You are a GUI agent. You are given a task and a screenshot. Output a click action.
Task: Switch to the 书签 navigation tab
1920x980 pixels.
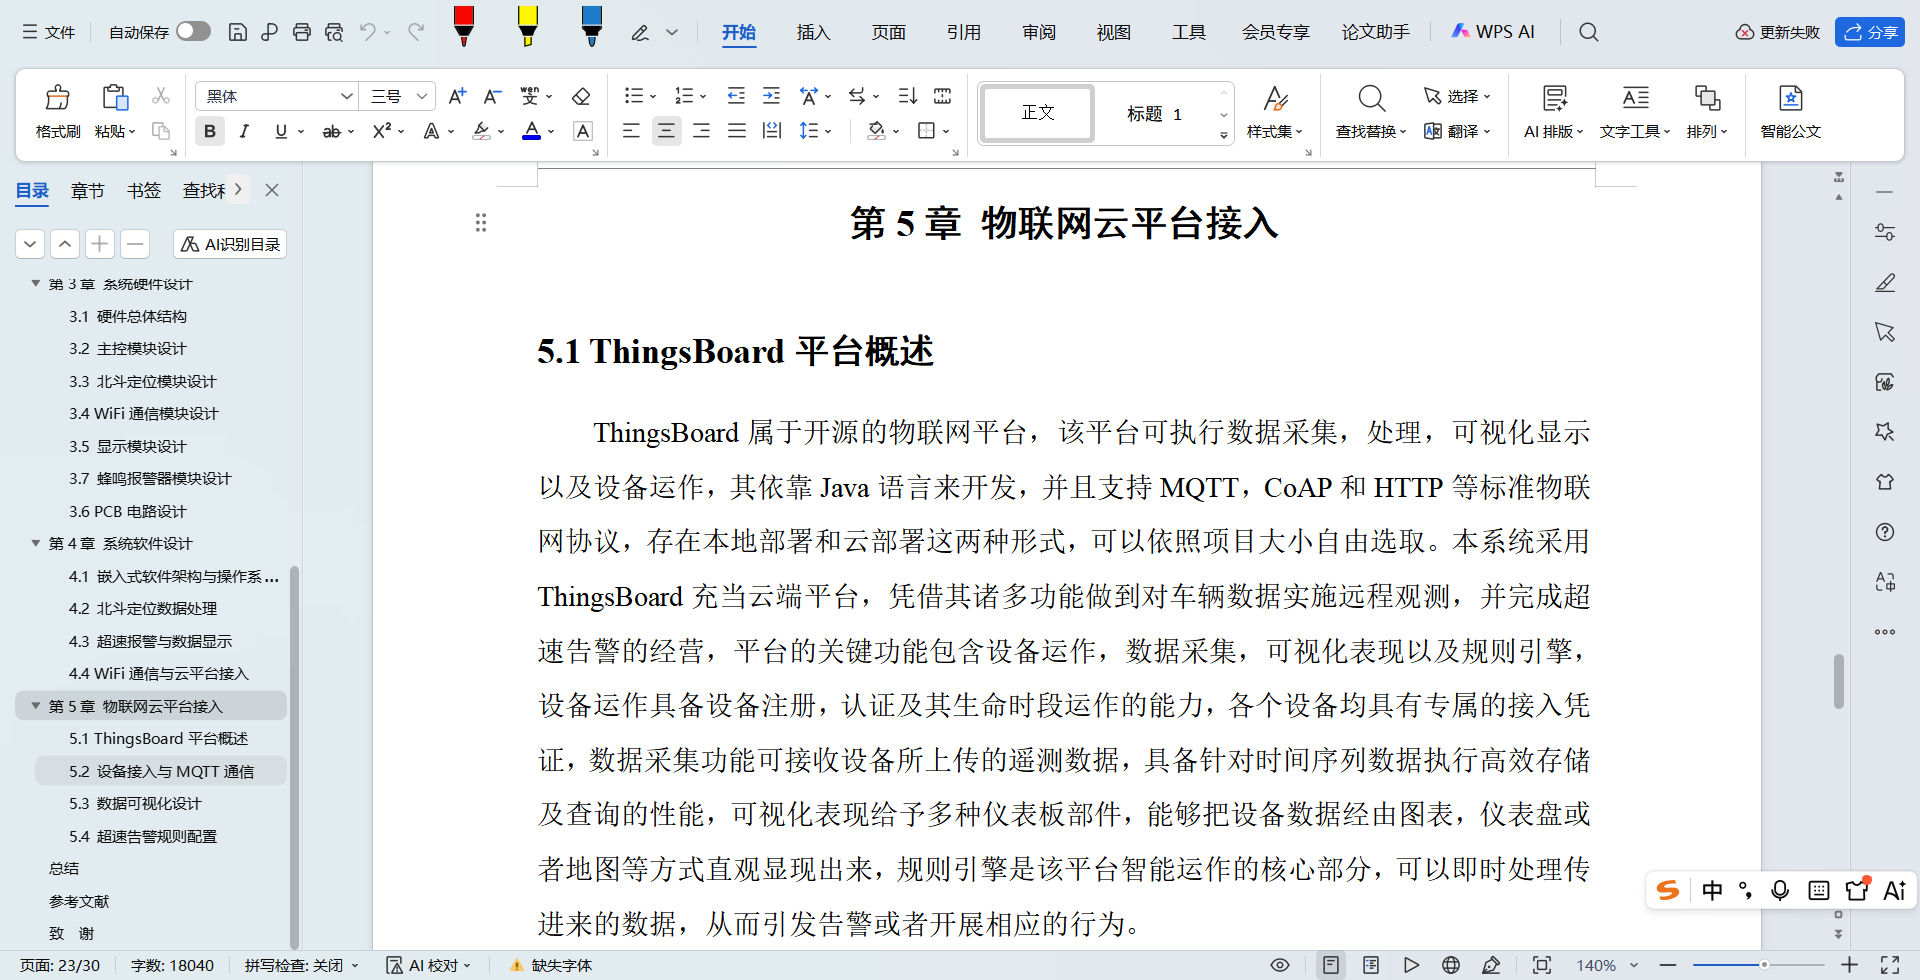click(x=144, y=190)
